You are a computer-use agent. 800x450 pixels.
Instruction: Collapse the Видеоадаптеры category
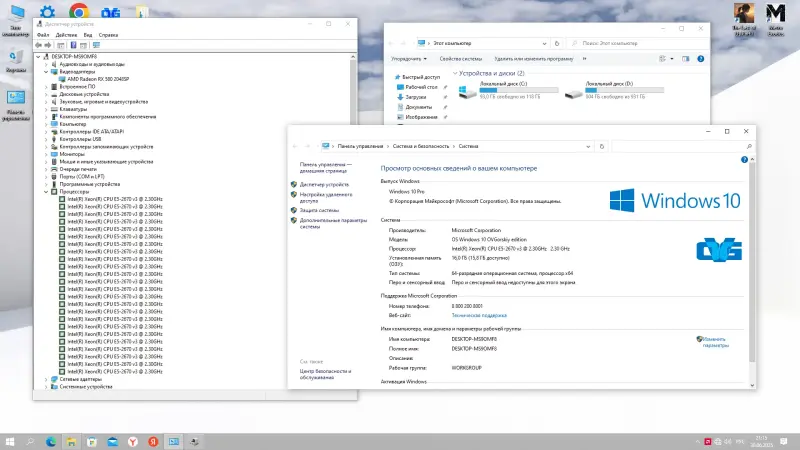[x=46, y=72]
